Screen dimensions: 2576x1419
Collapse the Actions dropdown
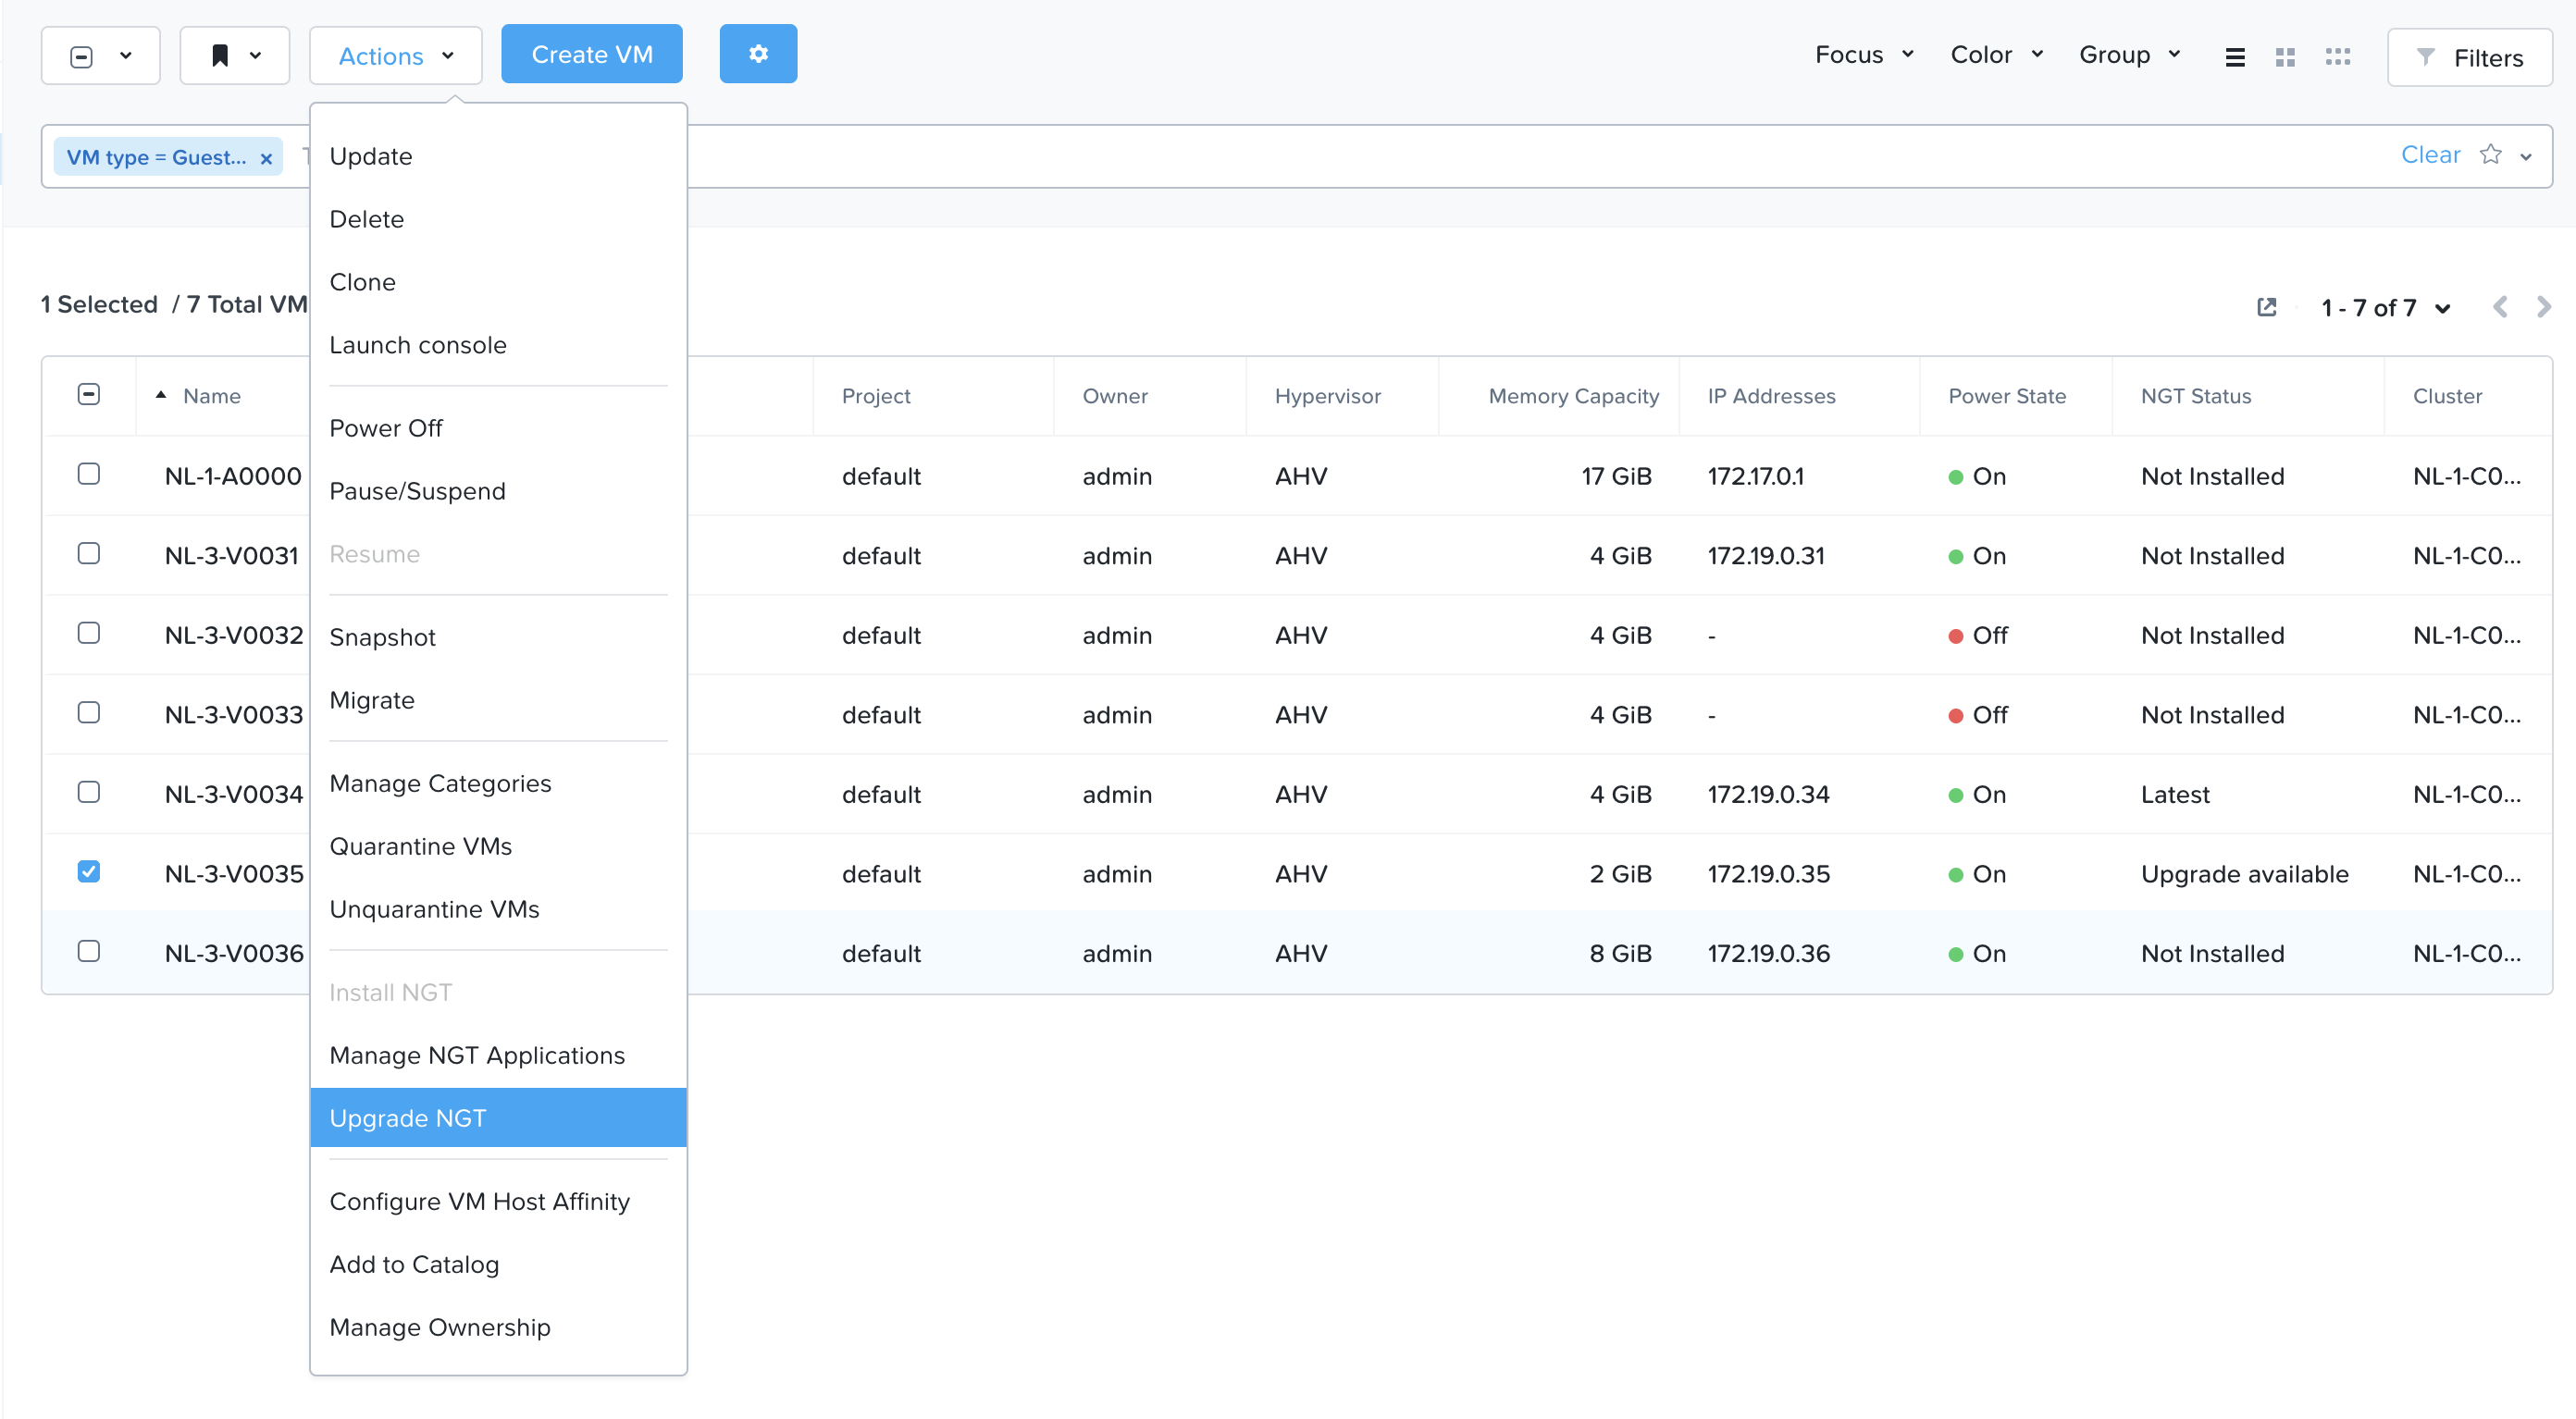point(396,55)
